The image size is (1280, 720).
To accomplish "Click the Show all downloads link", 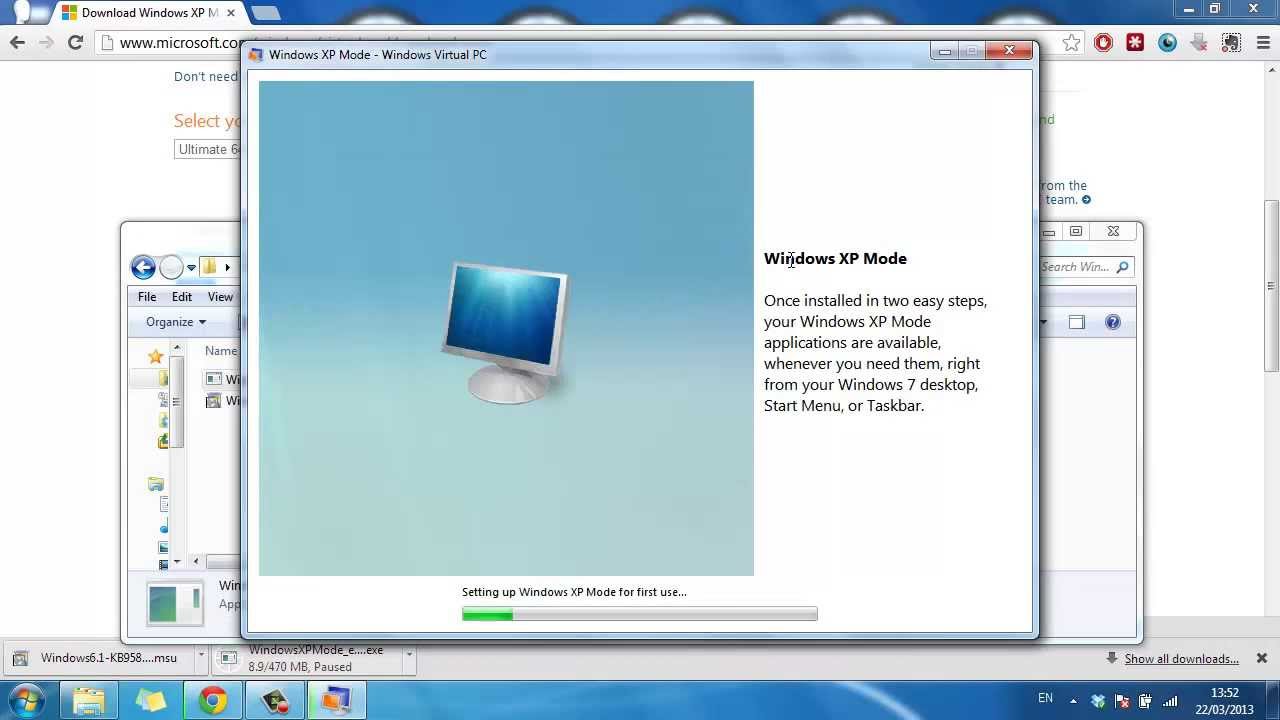I will (1181, 659).
